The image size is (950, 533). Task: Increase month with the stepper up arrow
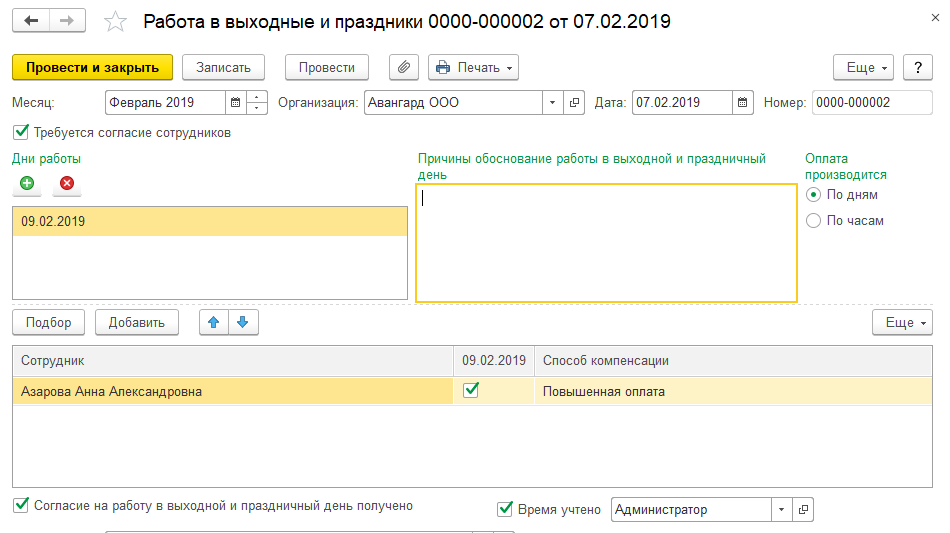257,97
